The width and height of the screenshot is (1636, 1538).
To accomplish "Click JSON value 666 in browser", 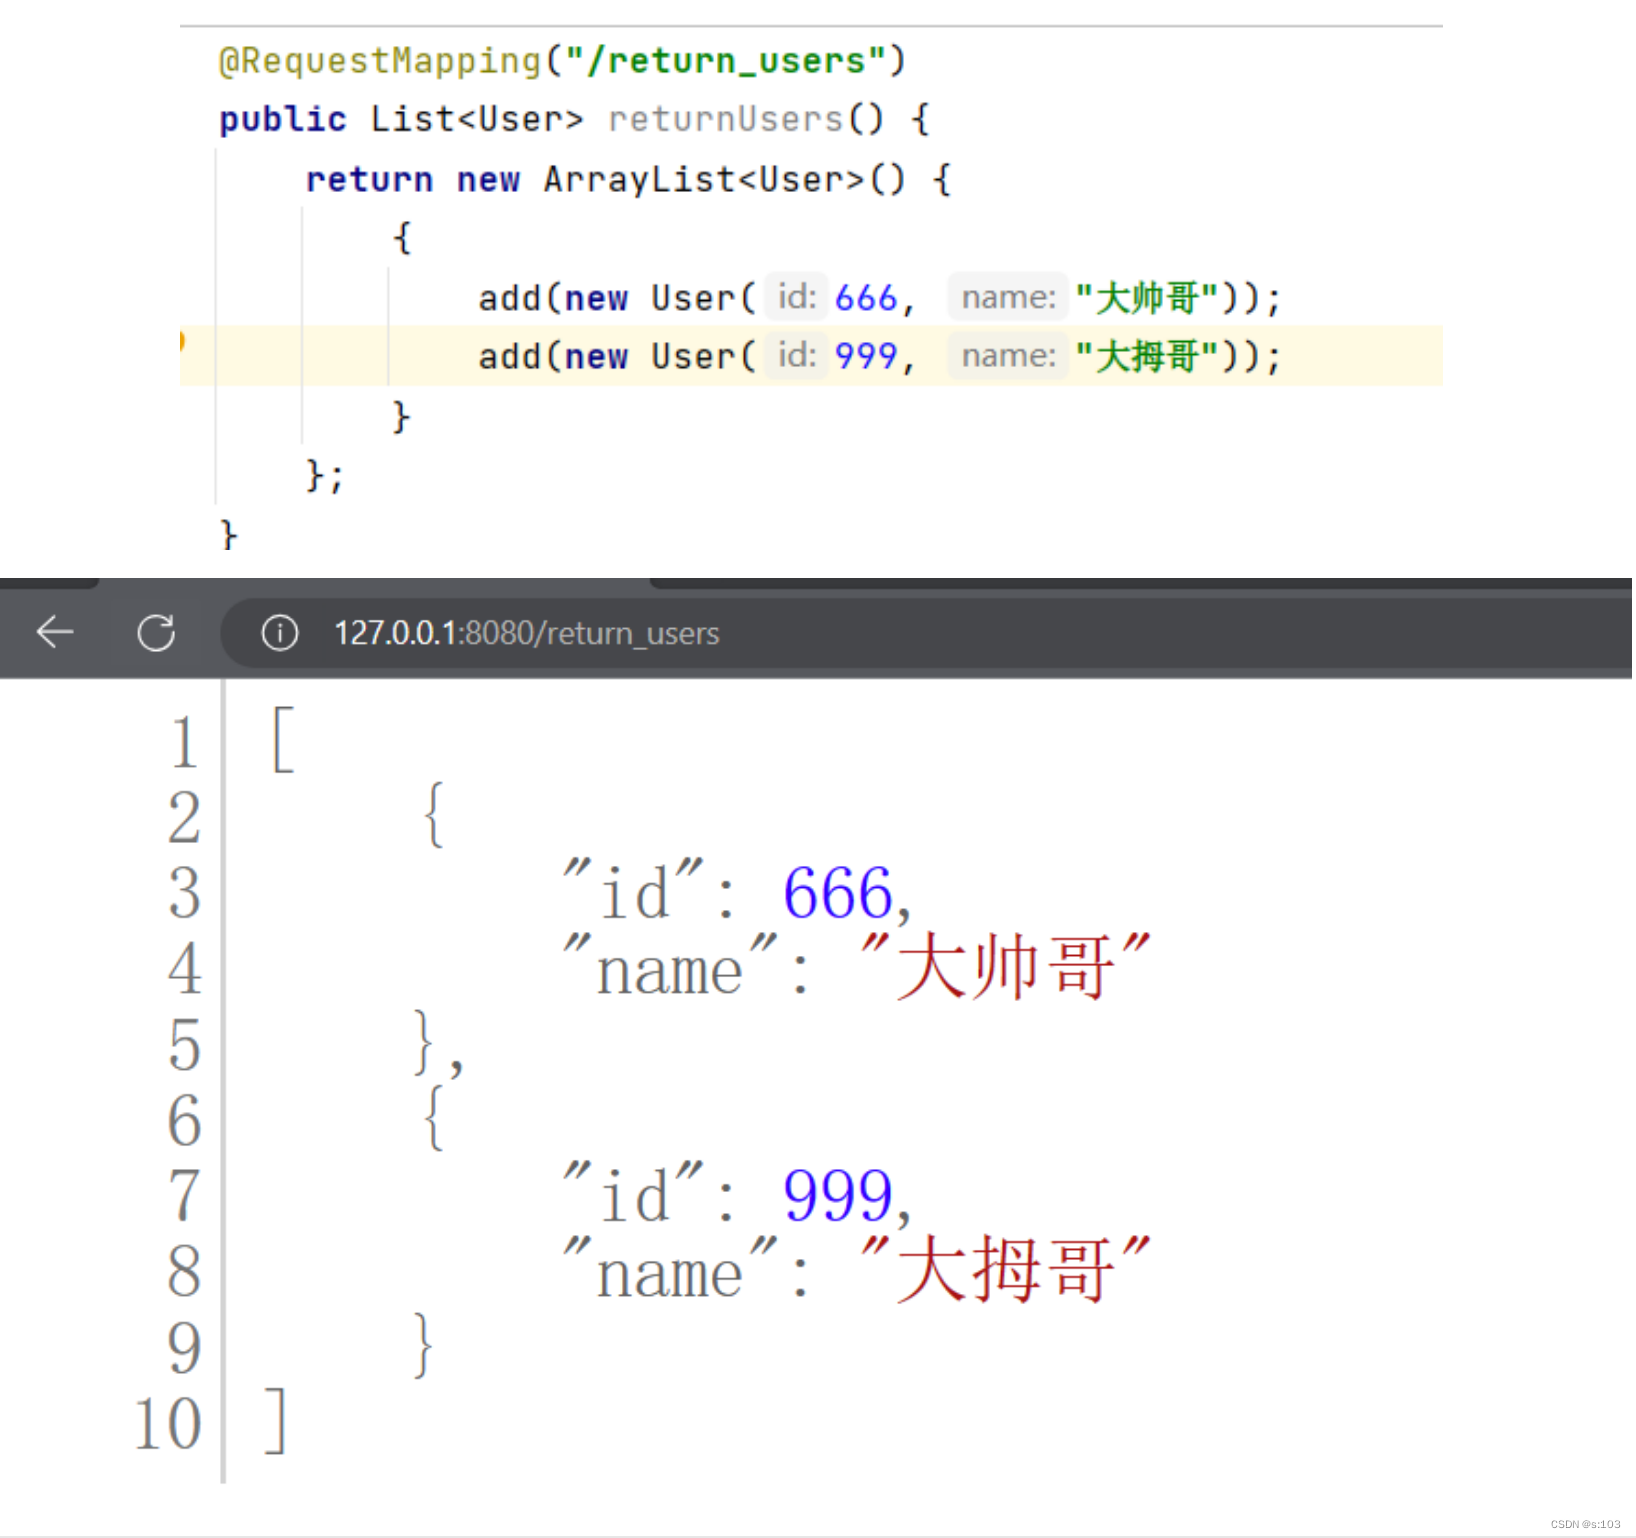I will (837, 892).
